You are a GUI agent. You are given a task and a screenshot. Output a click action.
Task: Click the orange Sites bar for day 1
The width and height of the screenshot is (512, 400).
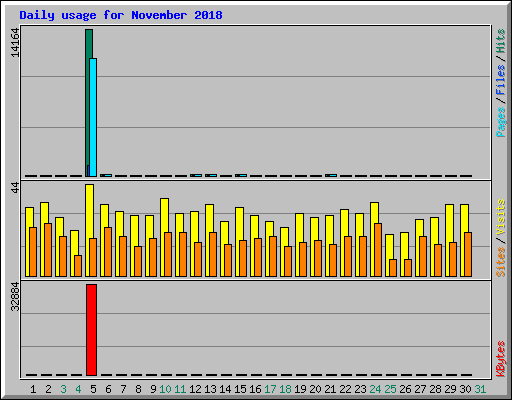tap(33, 252)
